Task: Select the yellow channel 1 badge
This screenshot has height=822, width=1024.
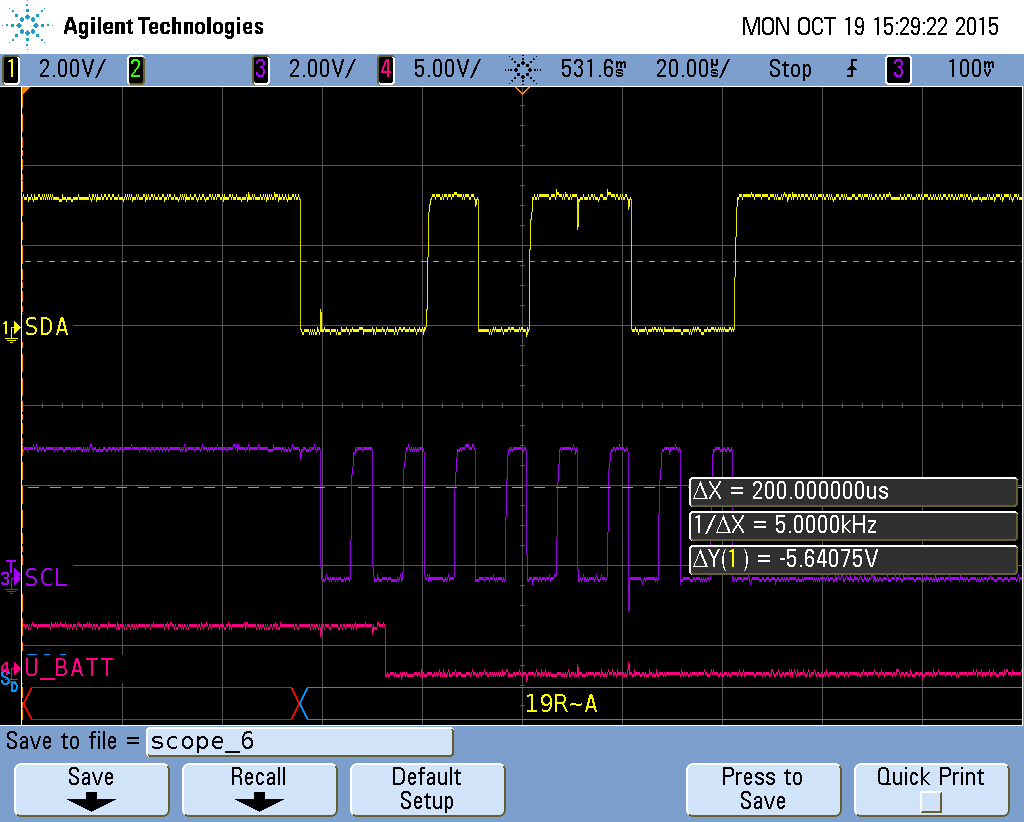Action: point(12,69)
